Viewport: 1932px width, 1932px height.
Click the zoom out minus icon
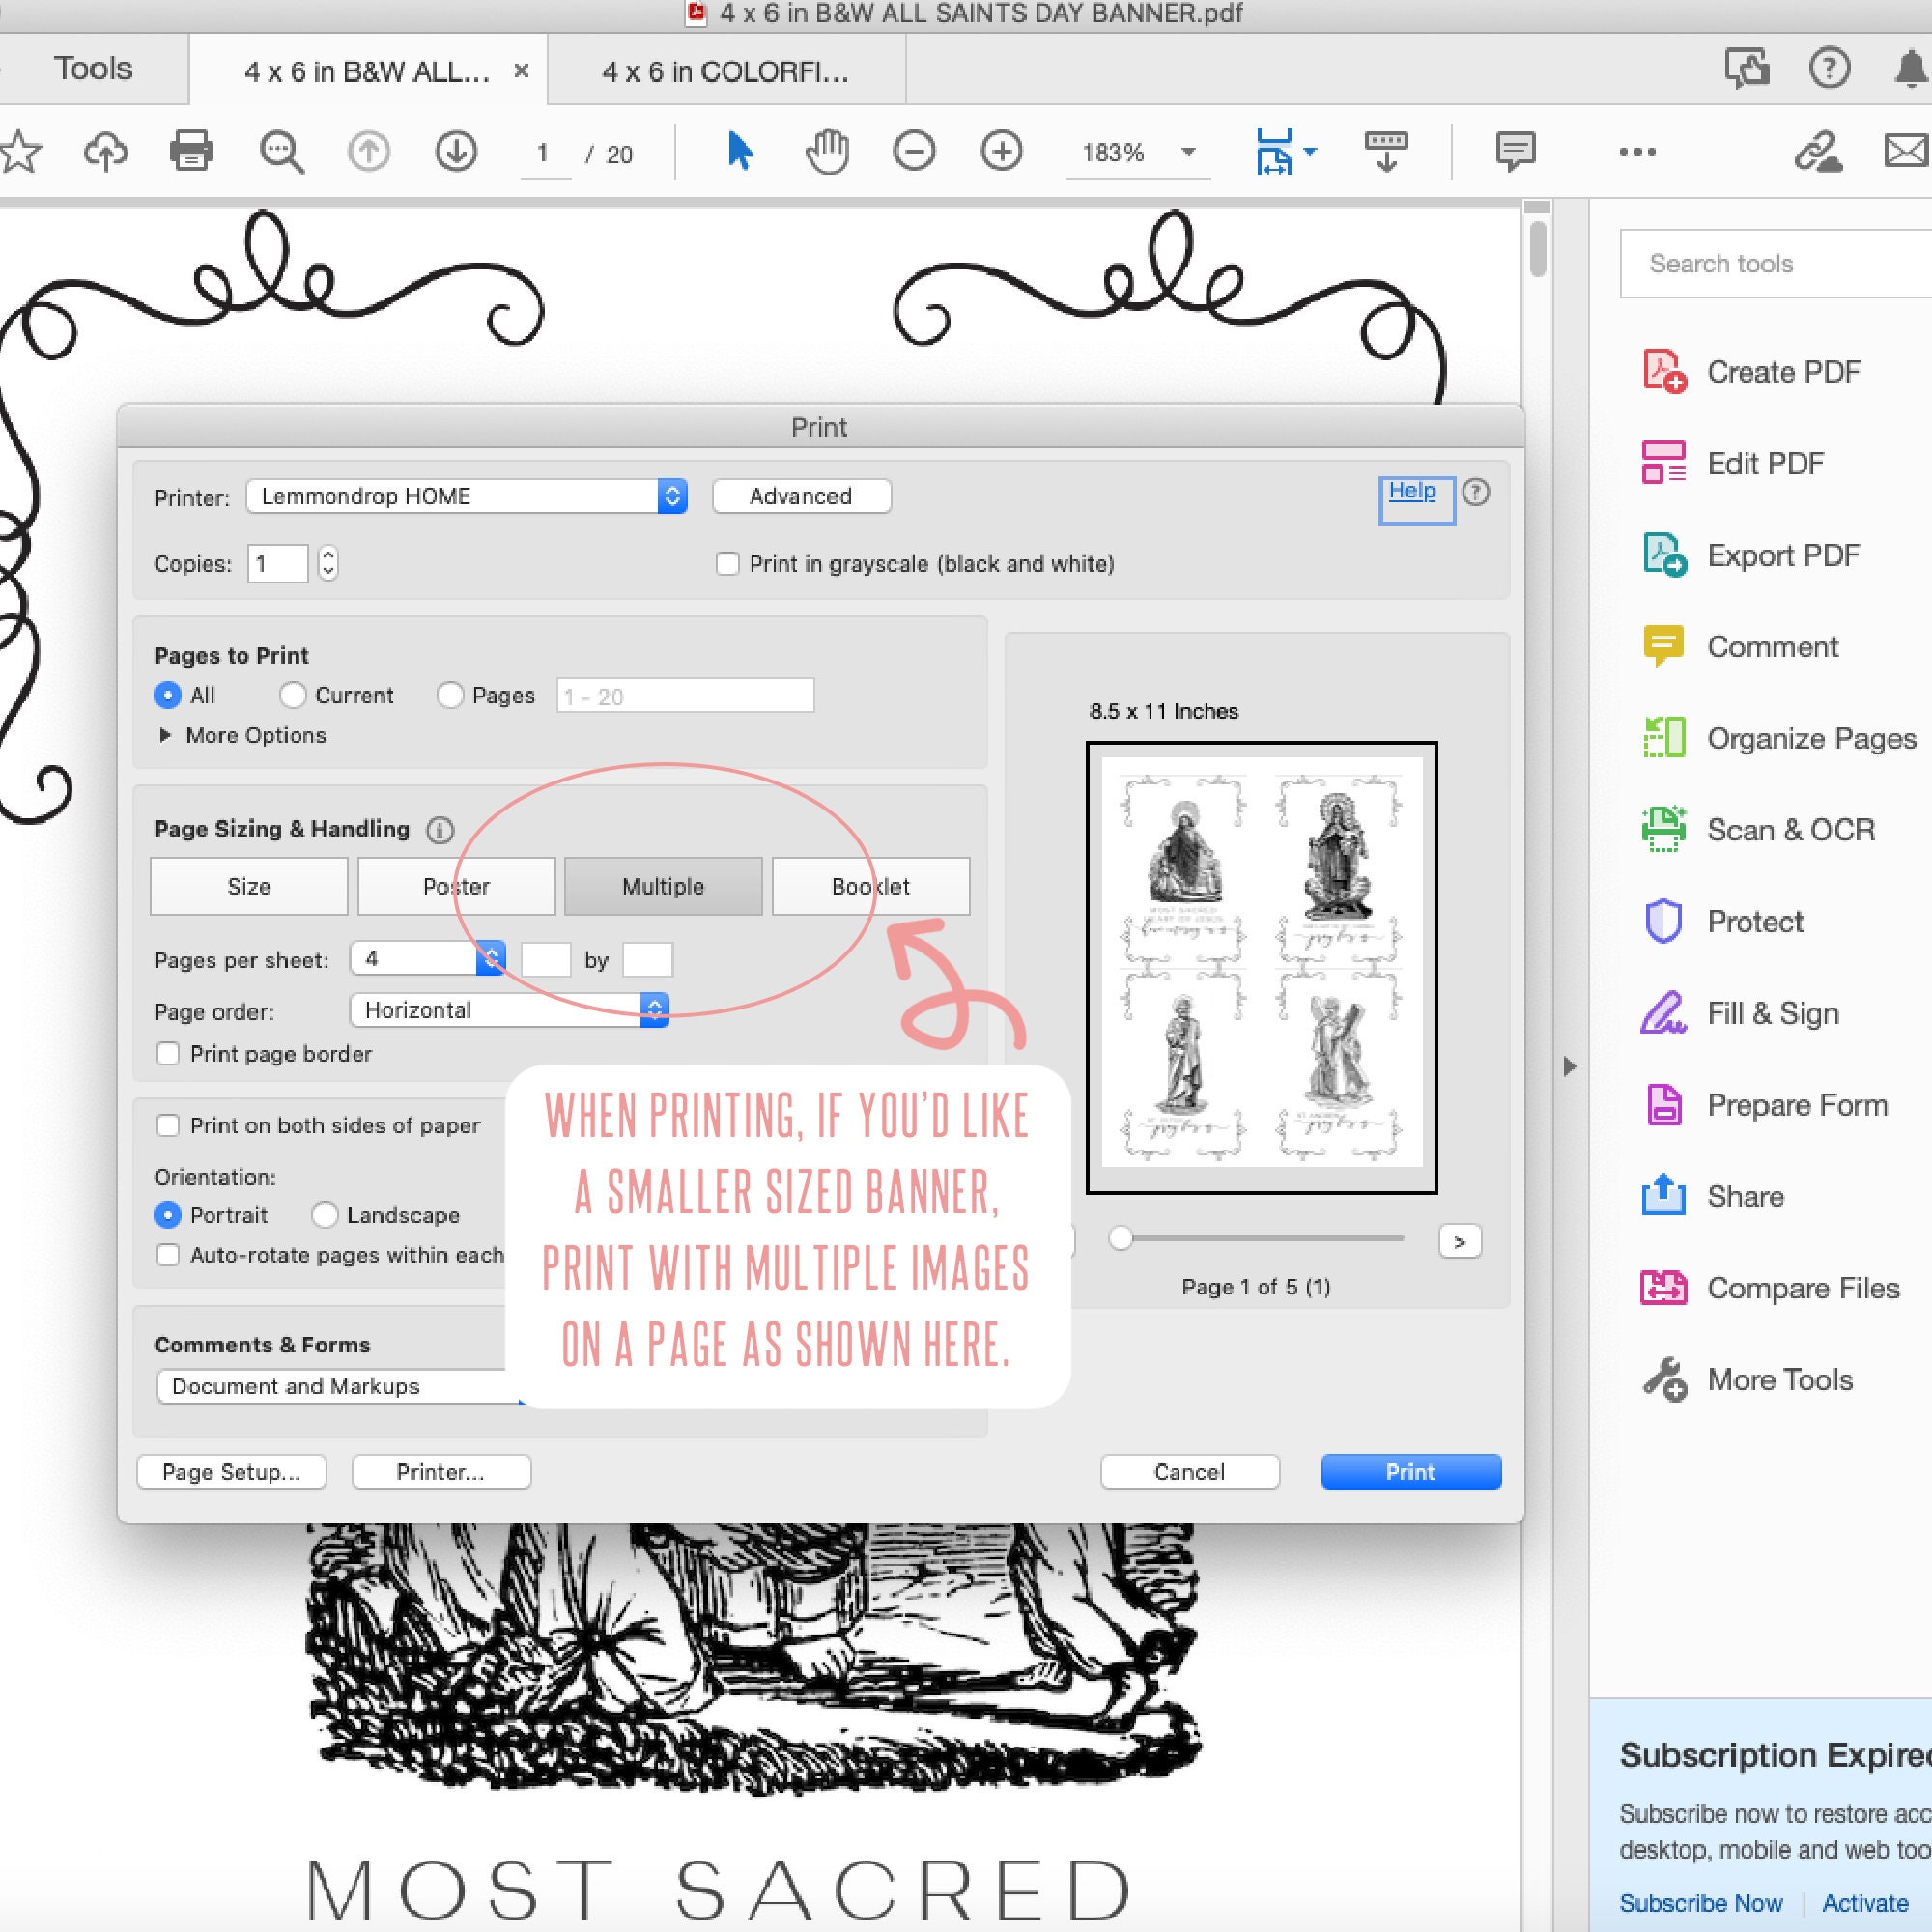(x=914, y=152)
